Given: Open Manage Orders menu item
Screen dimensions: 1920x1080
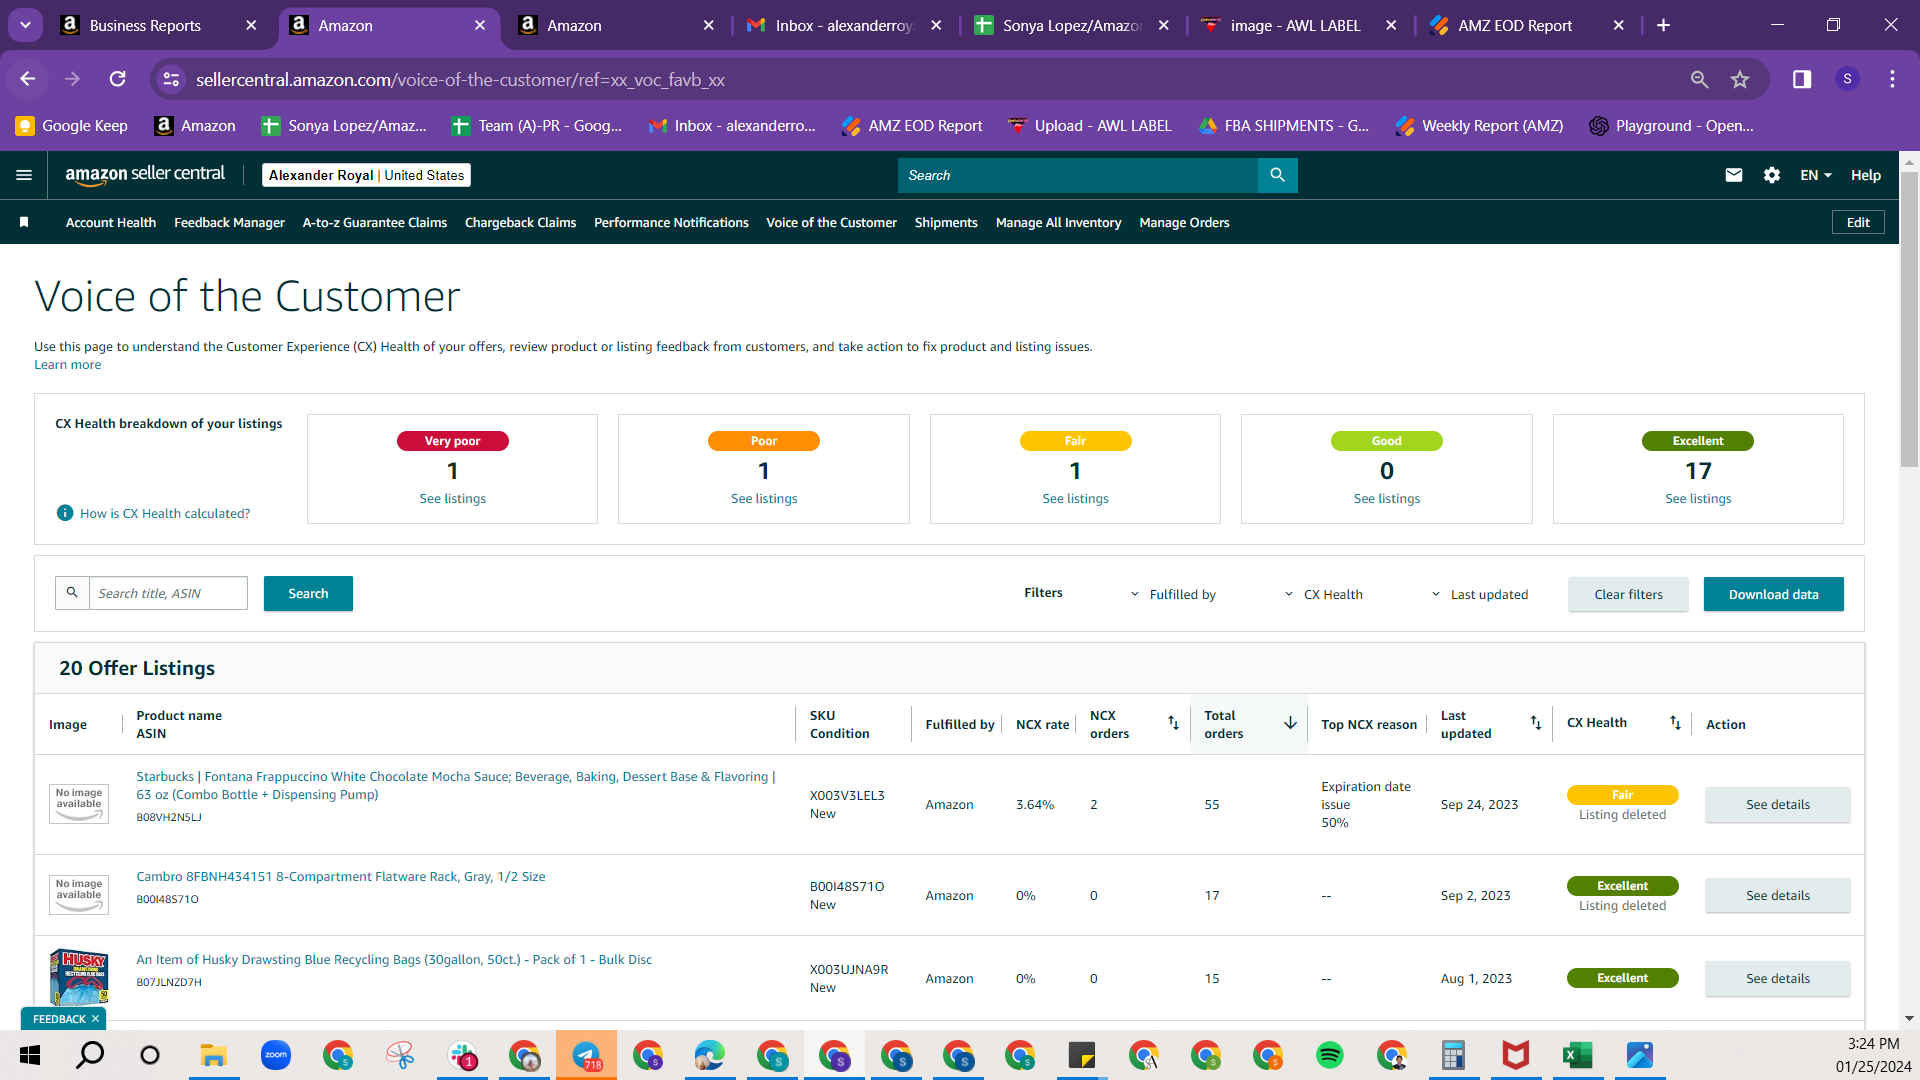Looking at the screenshot, I should click(1184, 222).
